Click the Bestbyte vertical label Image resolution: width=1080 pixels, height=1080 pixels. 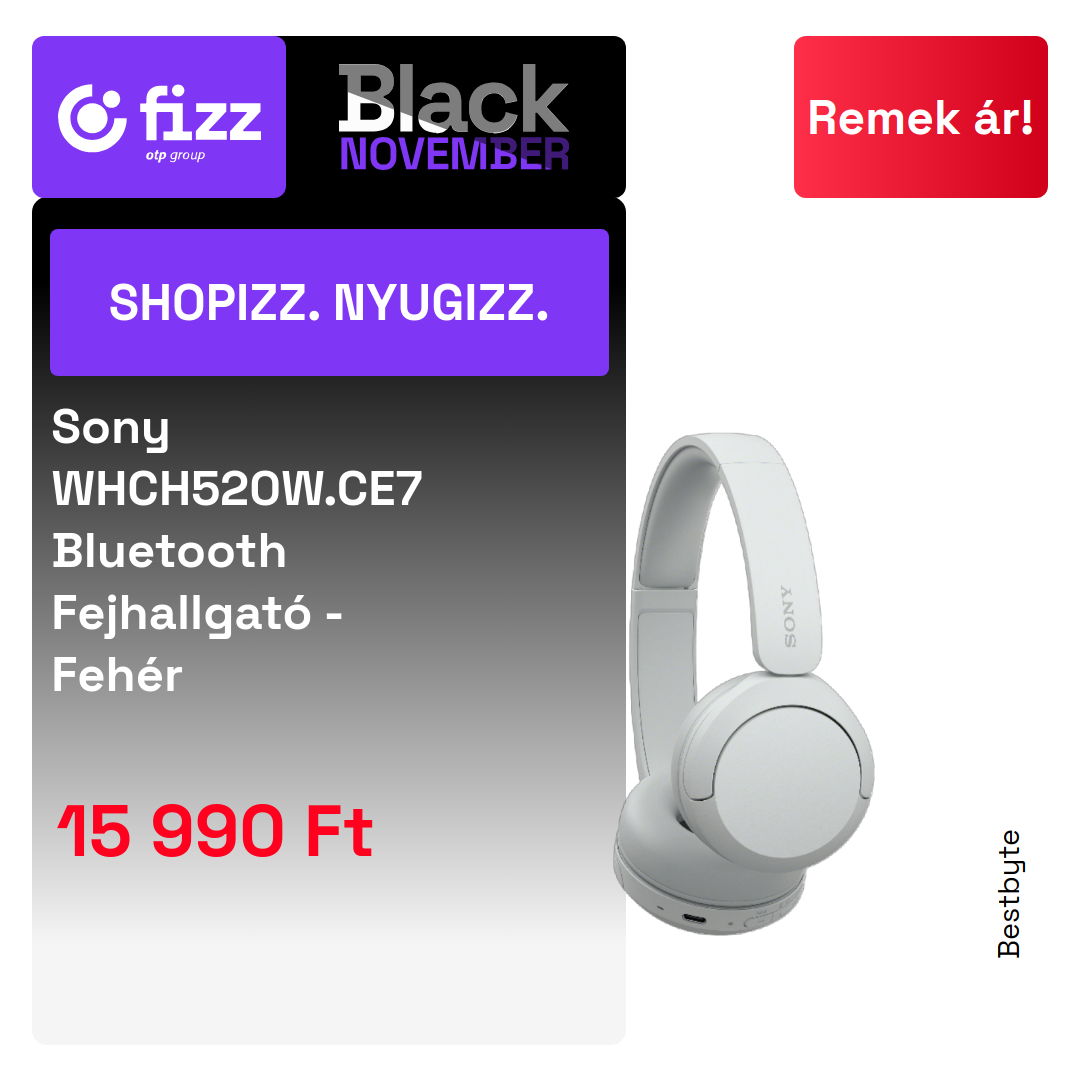click(1009, 894)
